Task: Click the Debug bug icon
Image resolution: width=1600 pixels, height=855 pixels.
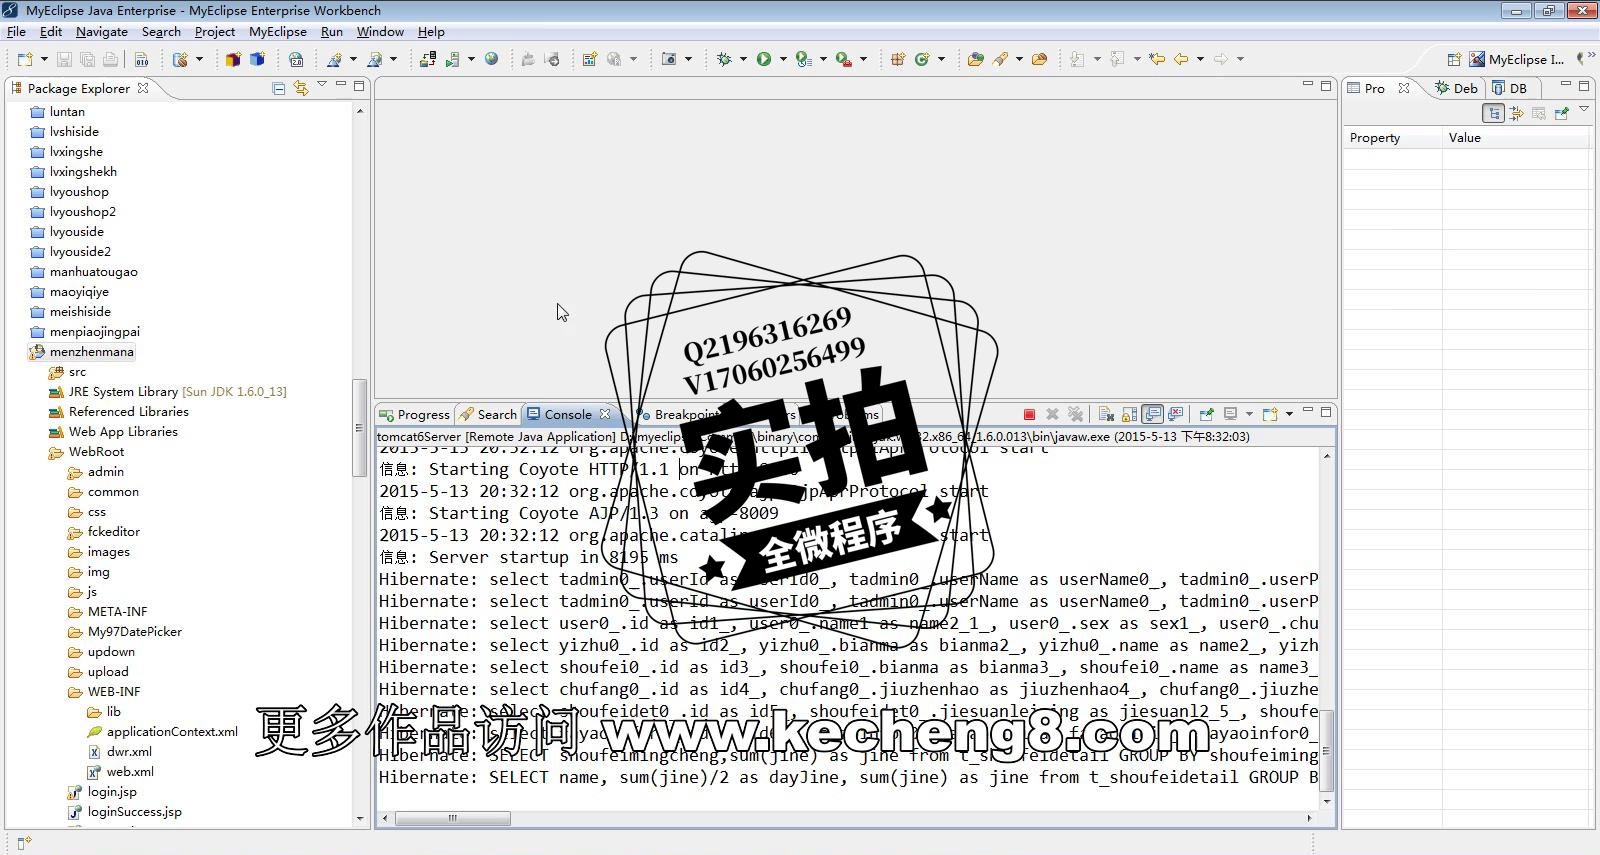Action: pos(724,59)
